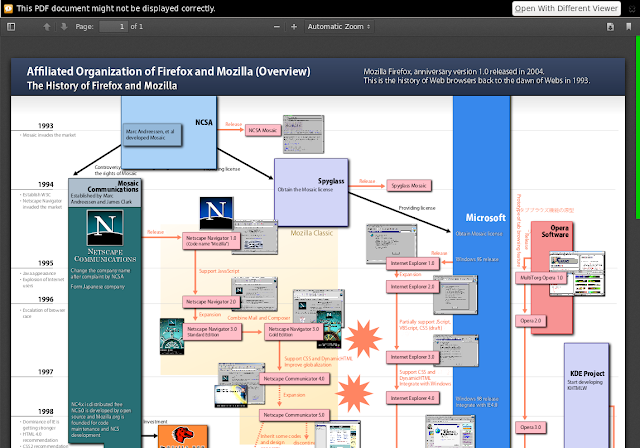Click the Netscape Navigator 2.0 box
The width and height of the screenshot is (640, 448).
(211, 302)
